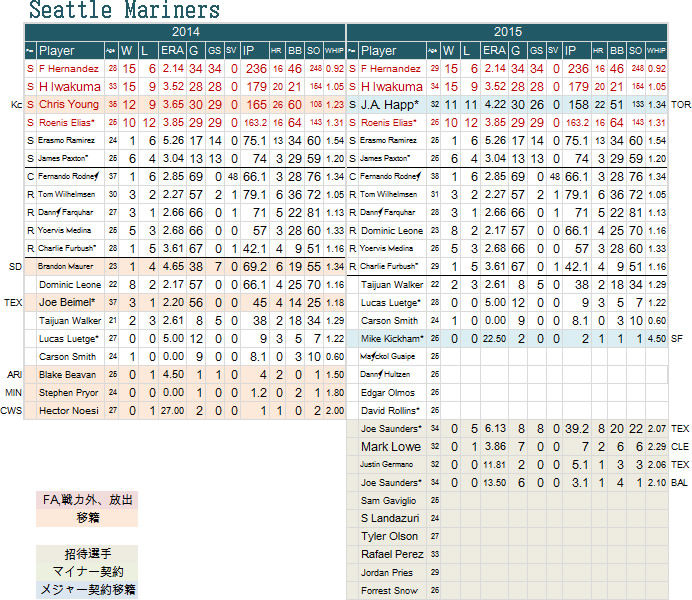692x600 pixels.
Task: Select F Hernandez in the 2014 table
Action: 69,69
